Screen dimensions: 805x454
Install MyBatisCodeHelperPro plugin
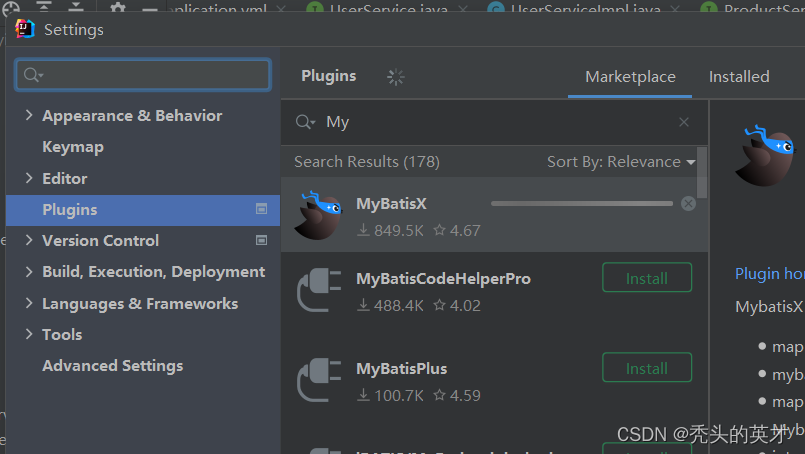click(x=647, y=278)
